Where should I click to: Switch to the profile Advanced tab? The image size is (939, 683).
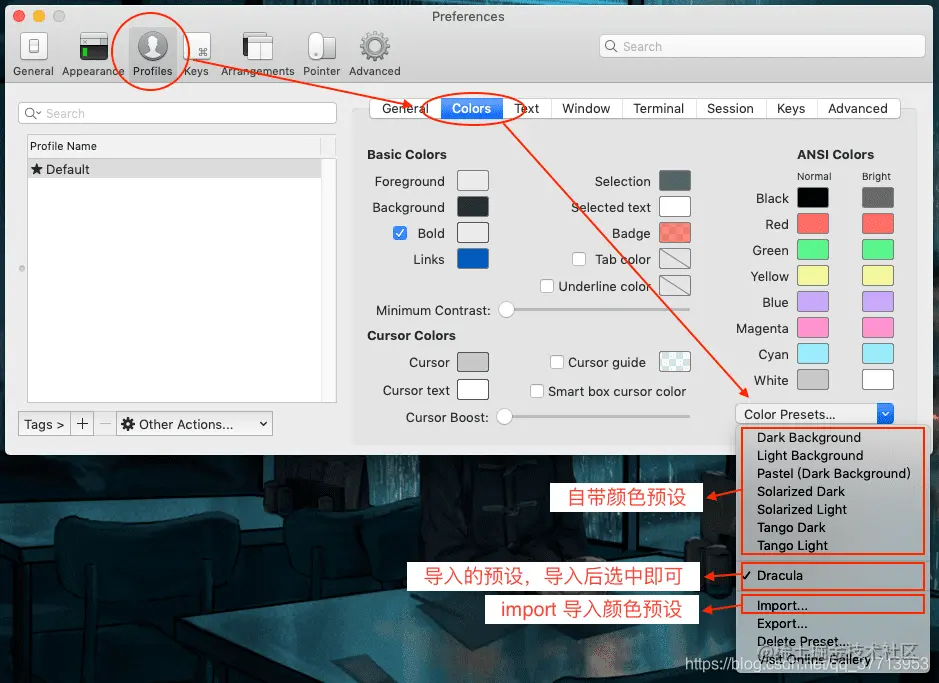click(858, 108)
